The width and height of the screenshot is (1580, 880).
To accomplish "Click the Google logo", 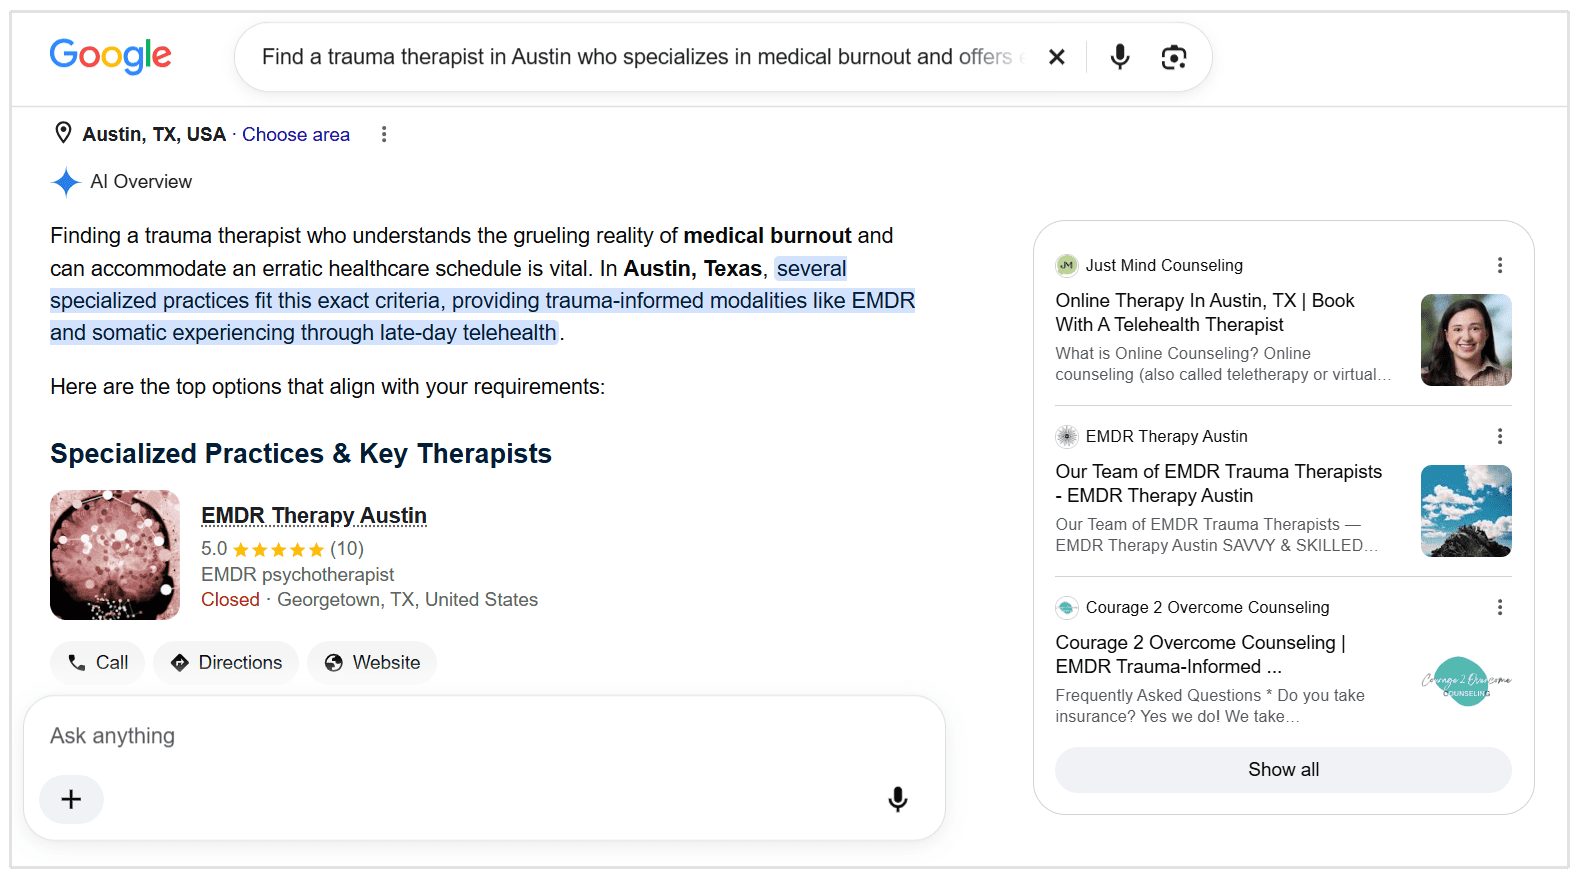I will 110,56.
